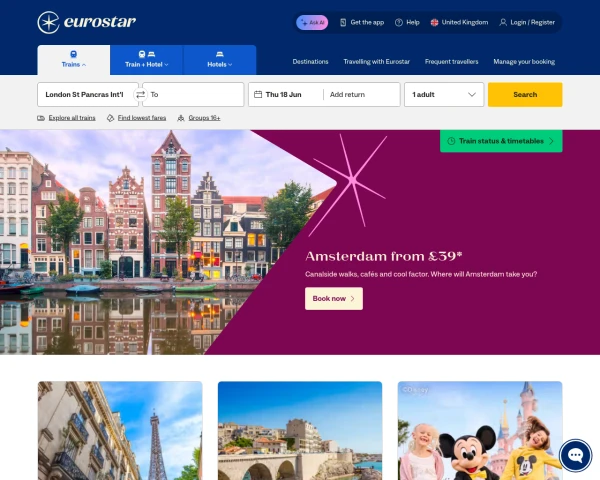Open the Ask AI assistant button

pos(312,23)
